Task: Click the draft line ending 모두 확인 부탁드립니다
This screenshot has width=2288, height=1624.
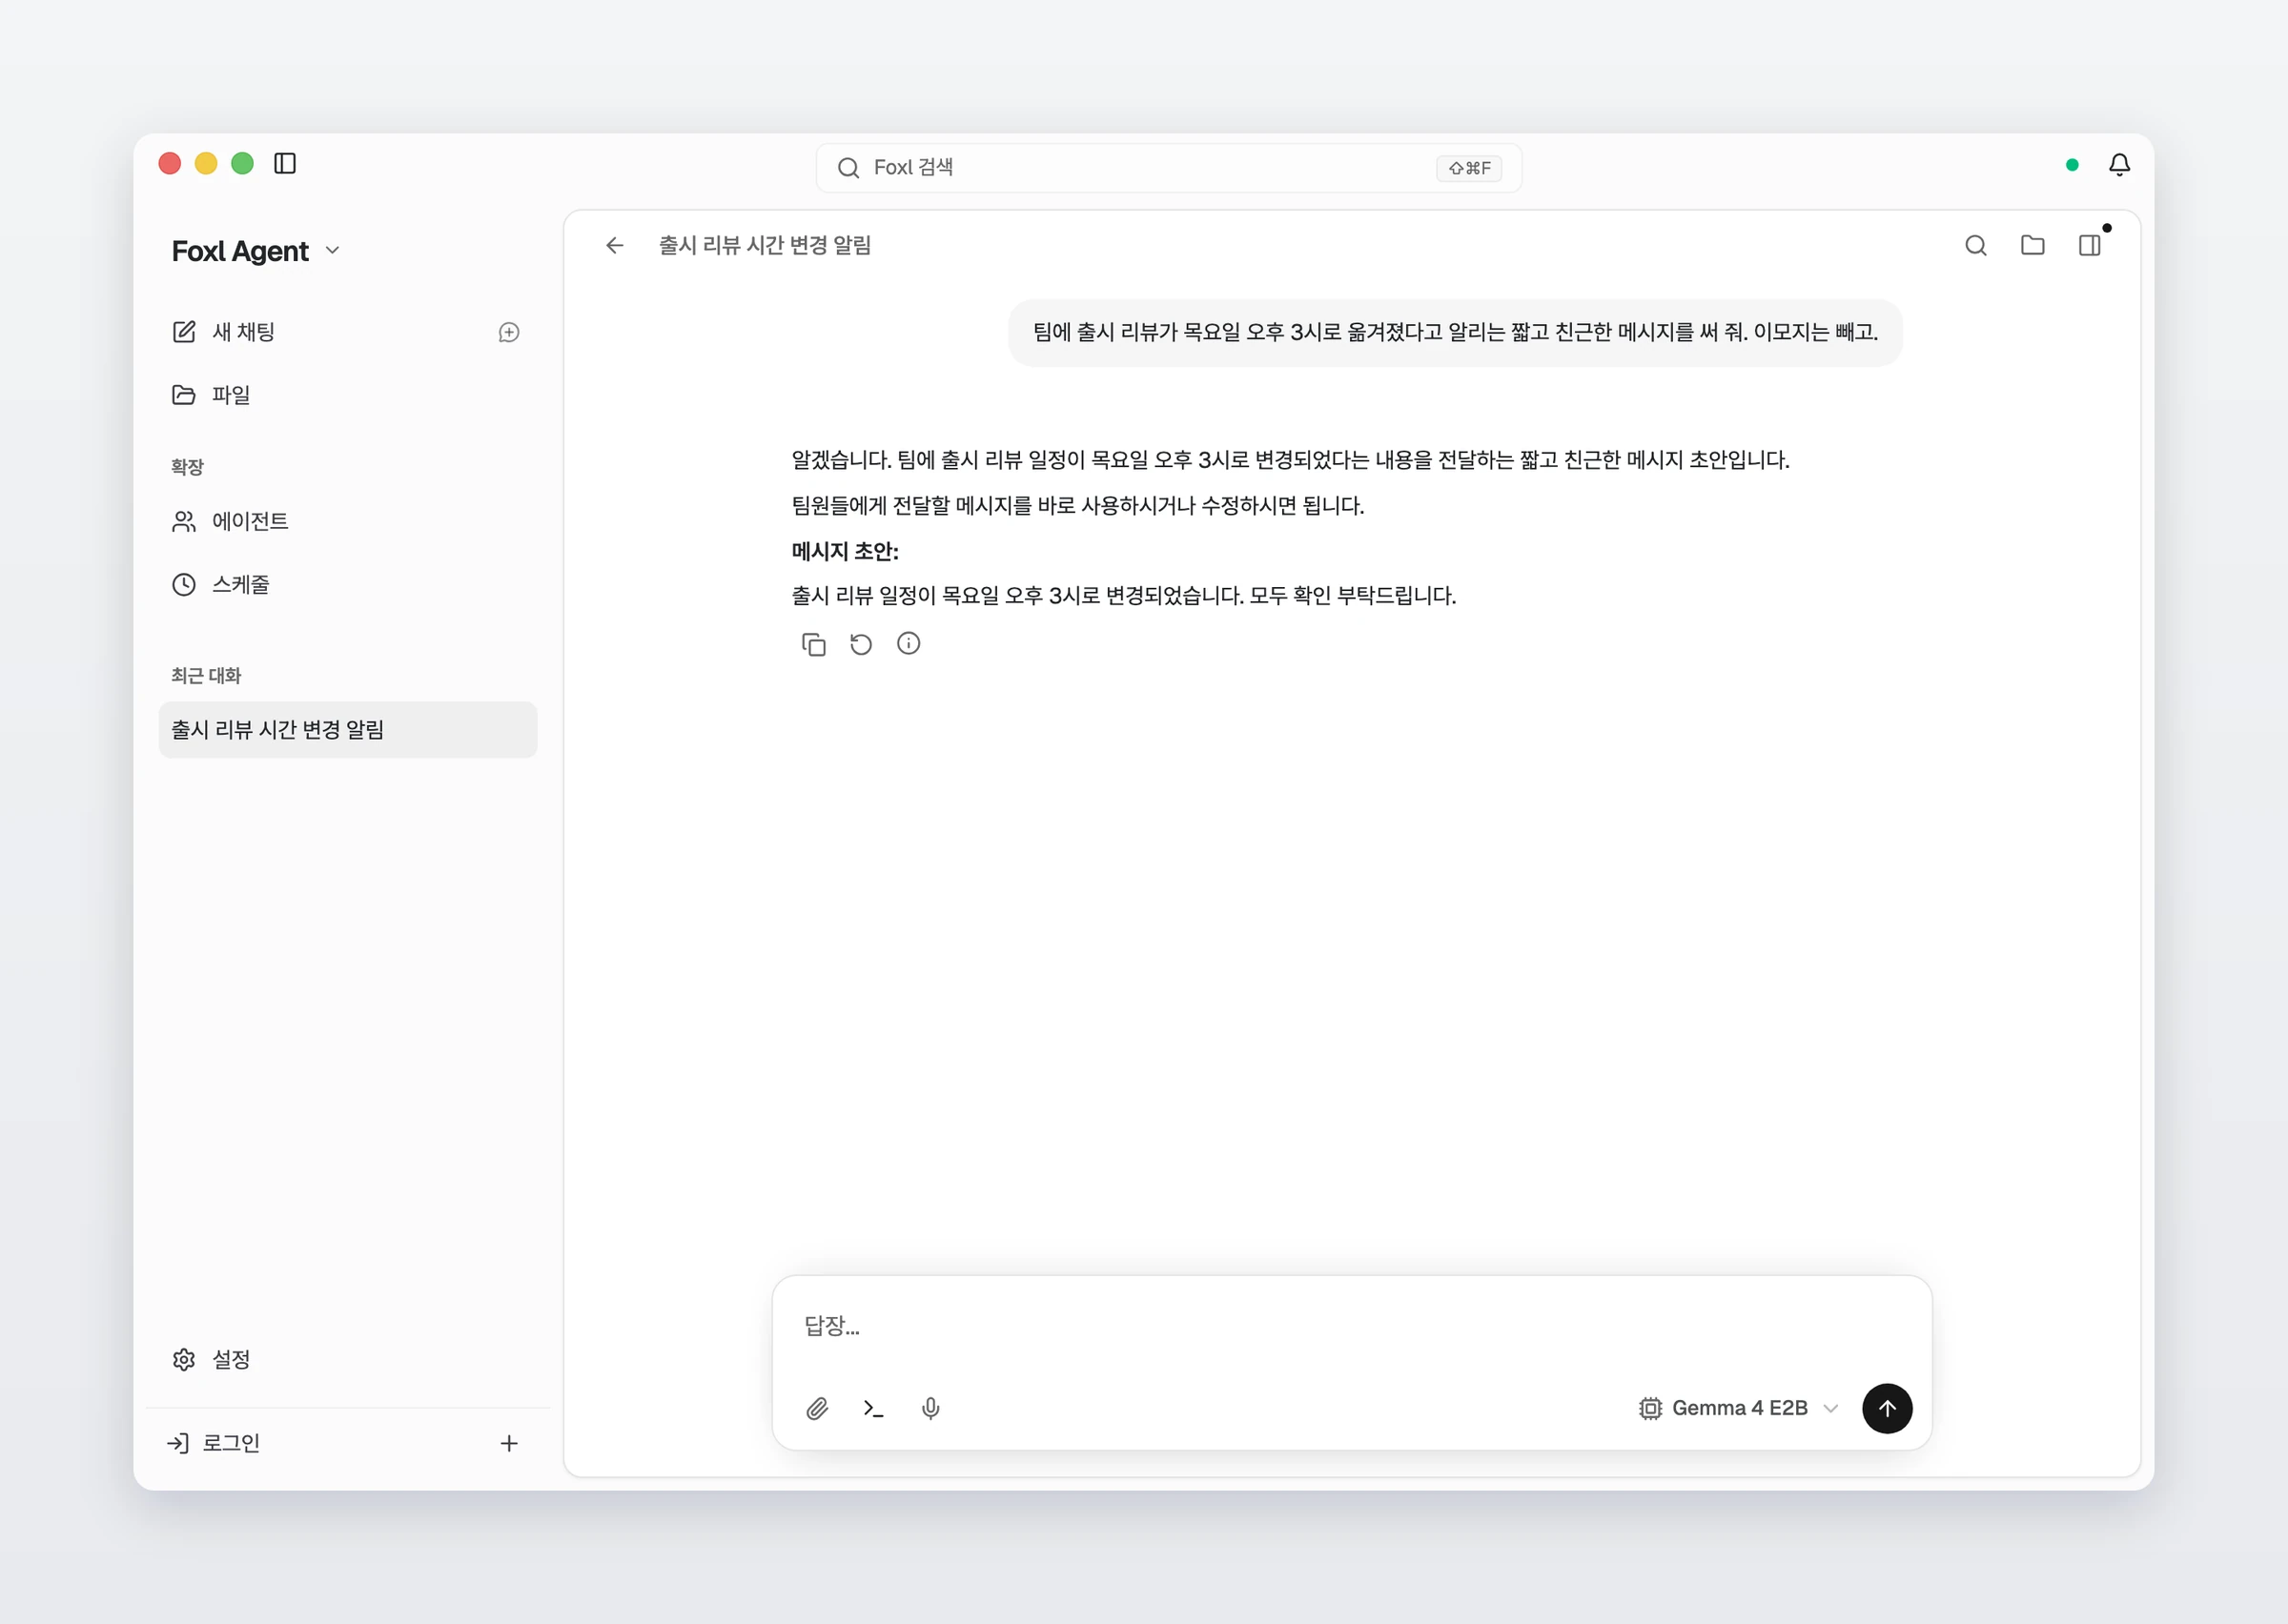Action: [1123, 596]
